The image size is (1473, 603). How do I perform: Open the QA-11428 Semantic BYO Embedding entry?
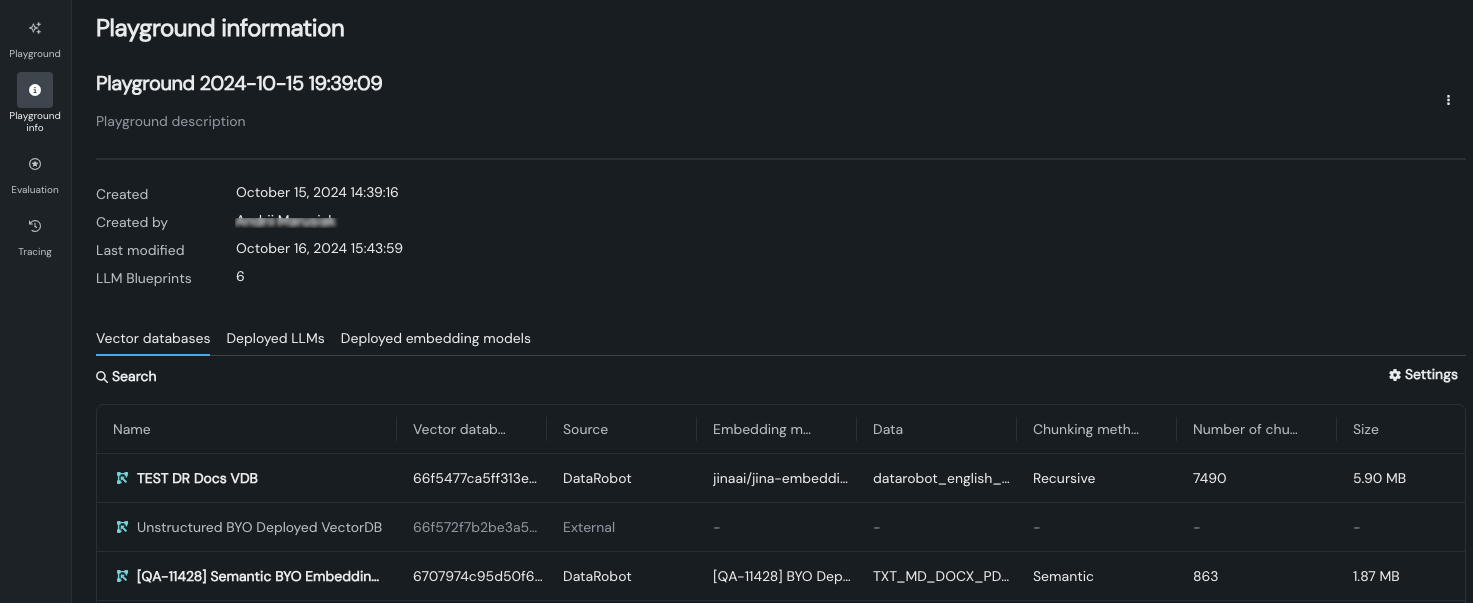[258, 577]
